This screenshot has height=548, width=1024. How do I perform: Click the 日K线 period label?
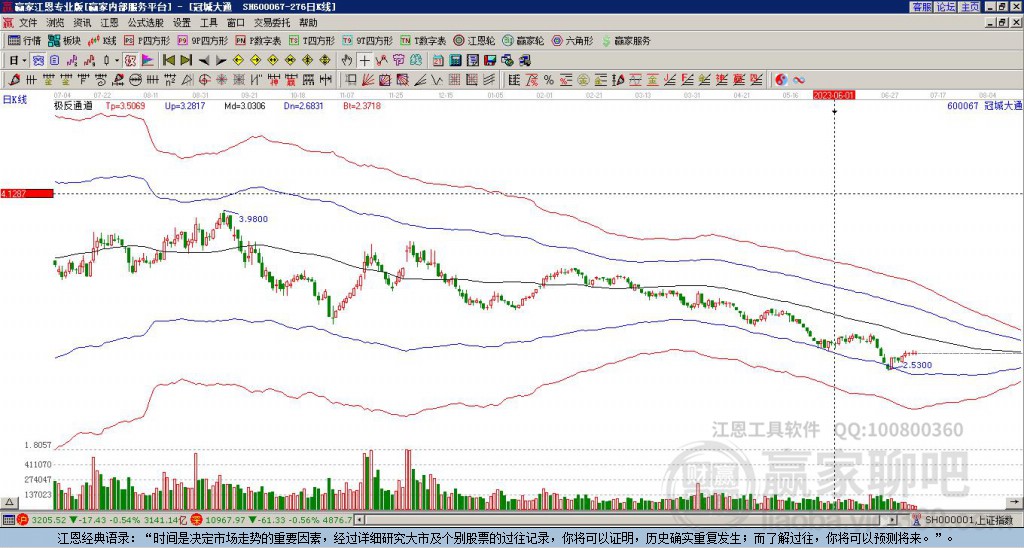pyautogui.click(x=14, y=99)
